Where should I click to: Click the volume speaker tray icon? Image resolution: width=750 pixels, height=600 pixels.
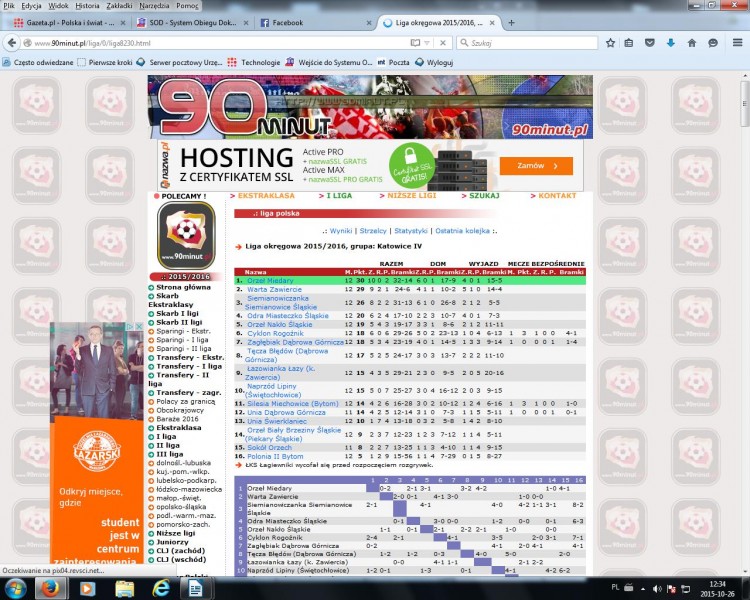[657, 589]
